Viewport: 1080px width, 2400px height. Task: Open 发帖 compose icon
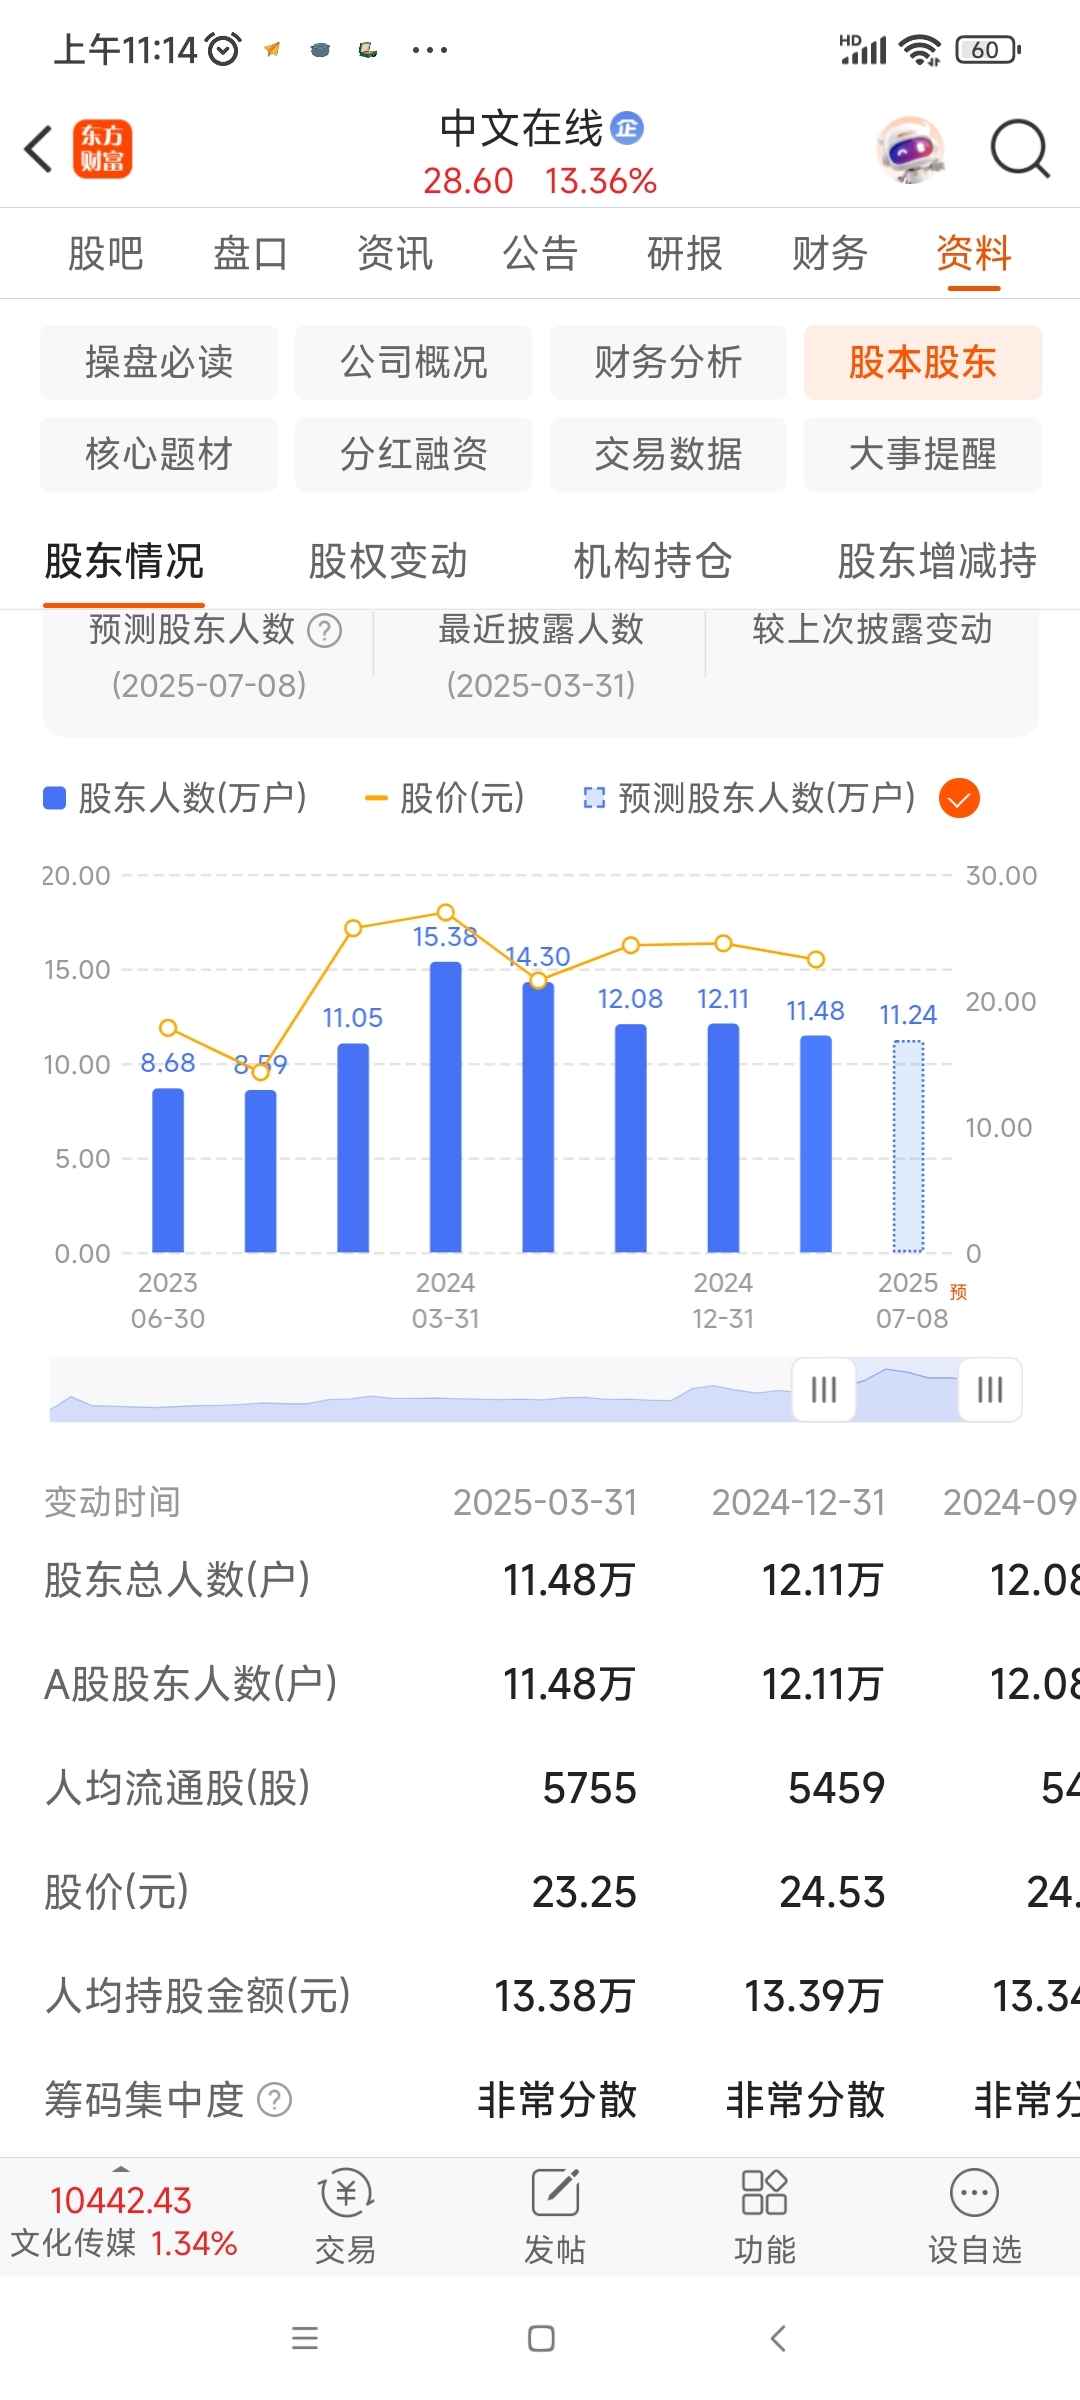tap(555, 2216)
